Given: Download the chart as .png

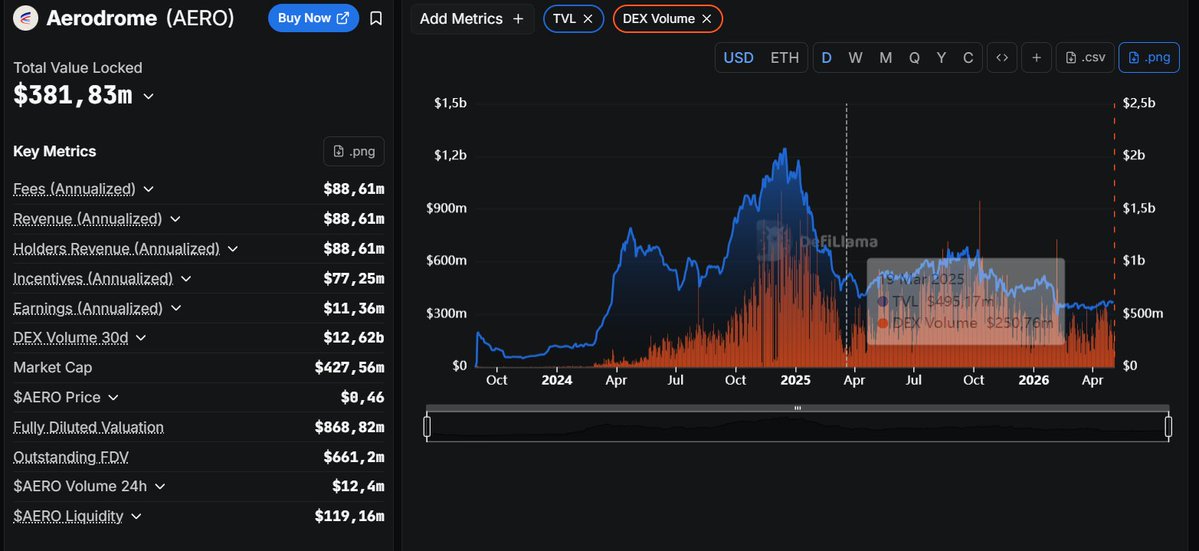Looking at the screenshot, I should [x=1149, y=58].
